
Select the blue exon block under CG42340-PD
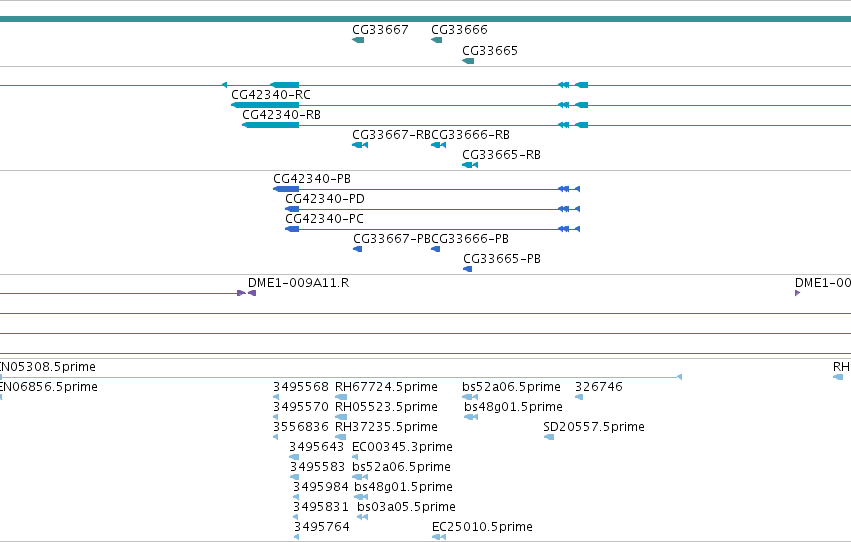(292, 209)
